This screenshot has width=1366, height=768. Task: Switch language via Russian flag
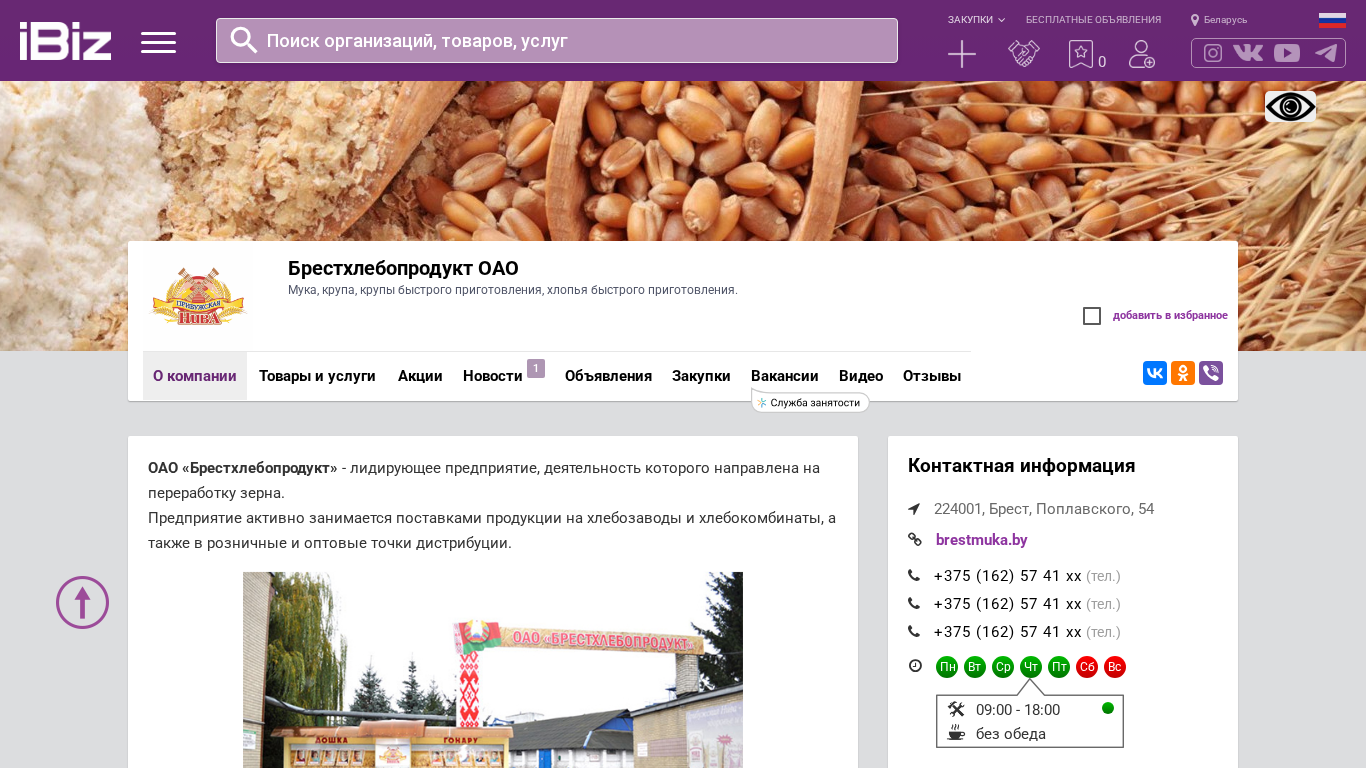pos(1332,20)
